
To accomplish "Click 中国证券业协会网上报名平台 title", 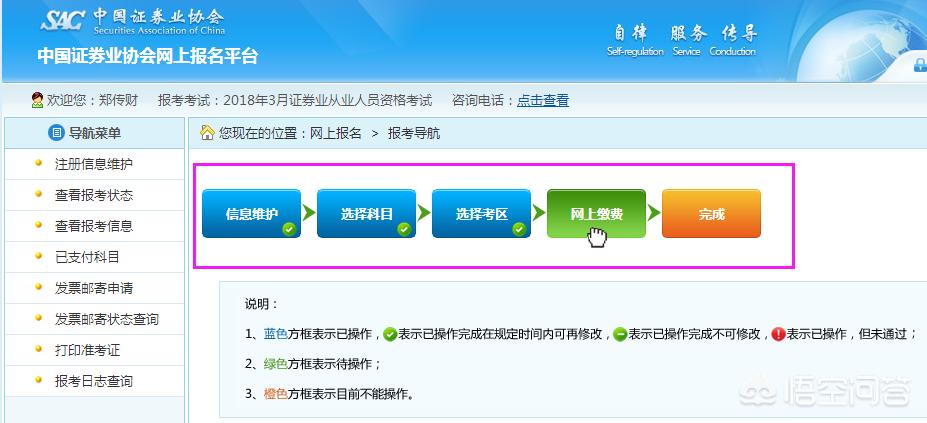I will click(x=148, y=56).
